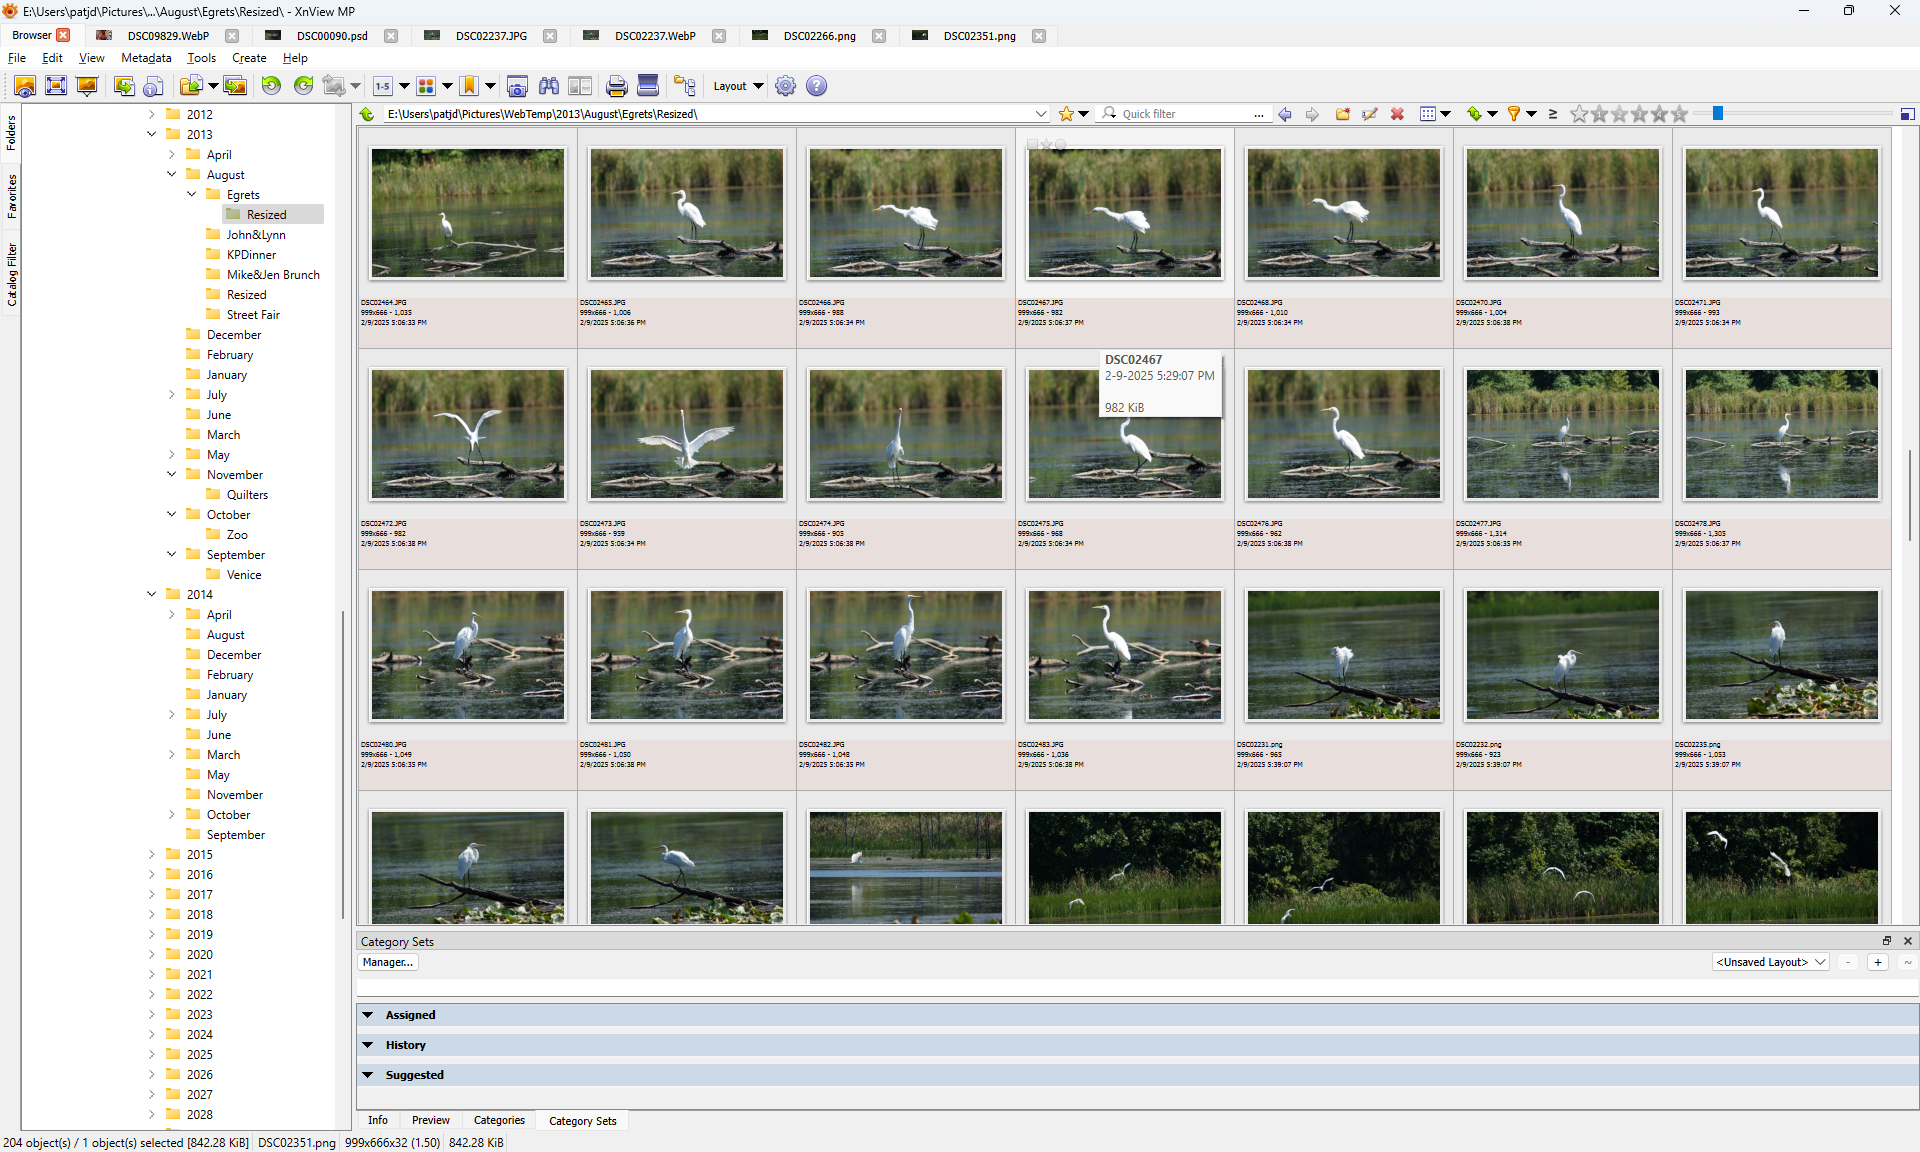The image size is (1920, 1152).
Task: Go up one folder level arrow
Action: 367,114
